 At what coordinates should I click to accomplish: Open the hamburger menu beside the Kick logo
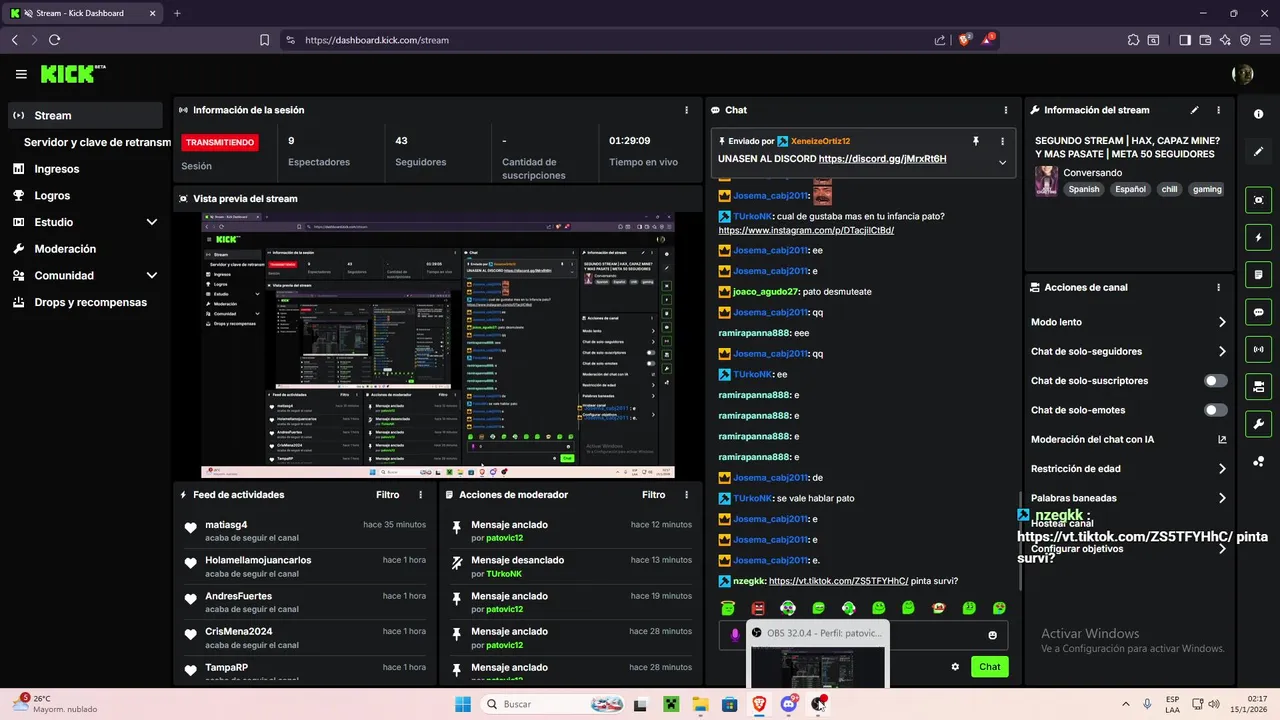point(21,74)
